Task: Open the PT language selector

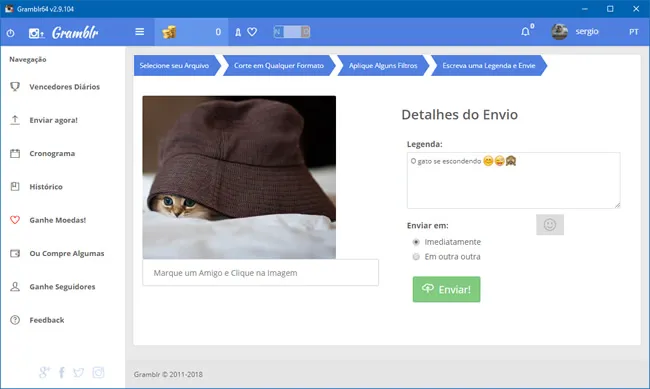Action: (x=633, y=32)
